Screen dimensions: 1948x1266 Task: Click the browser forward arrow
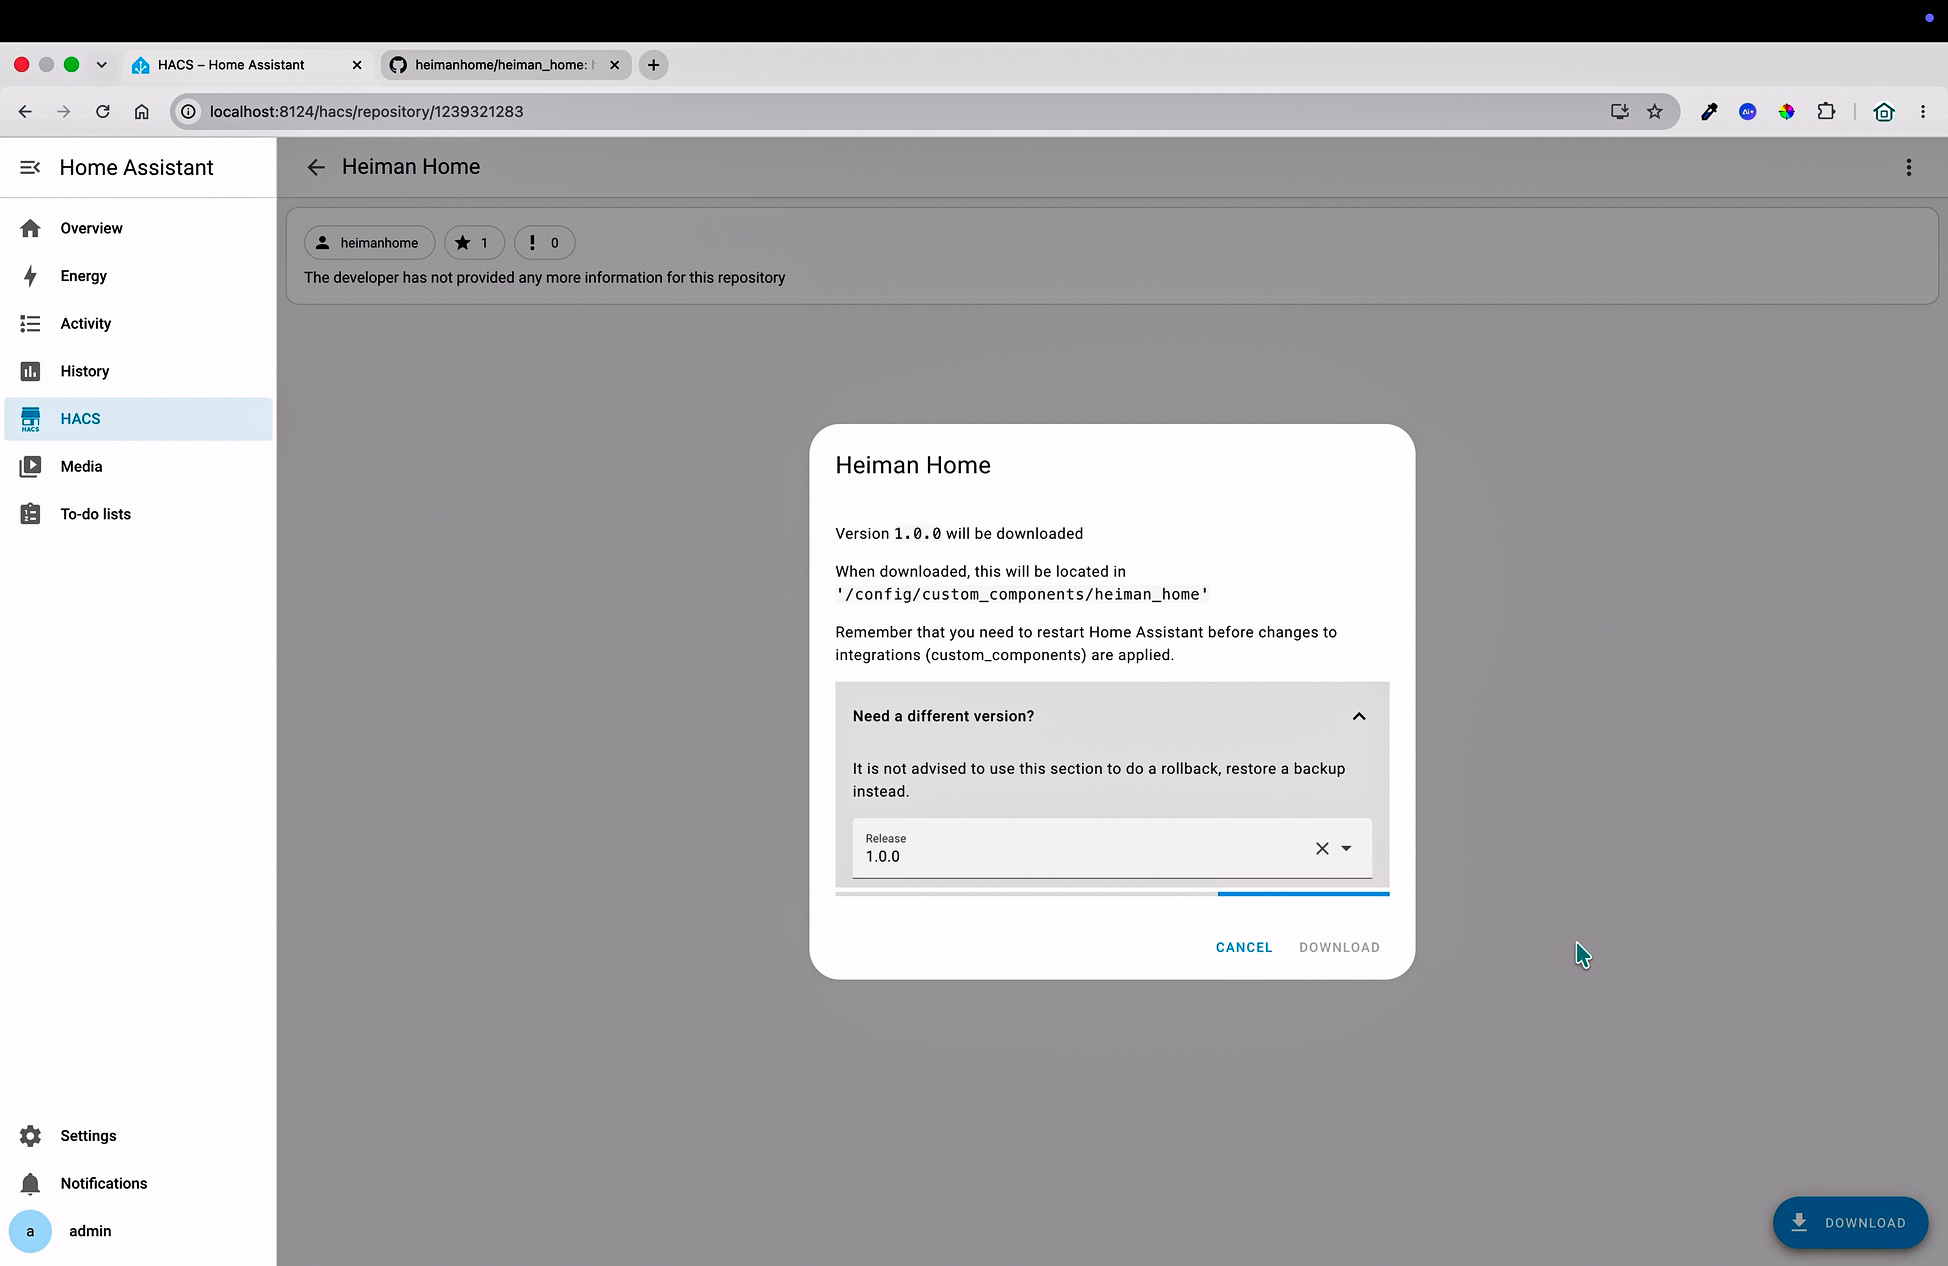point(63,112)
